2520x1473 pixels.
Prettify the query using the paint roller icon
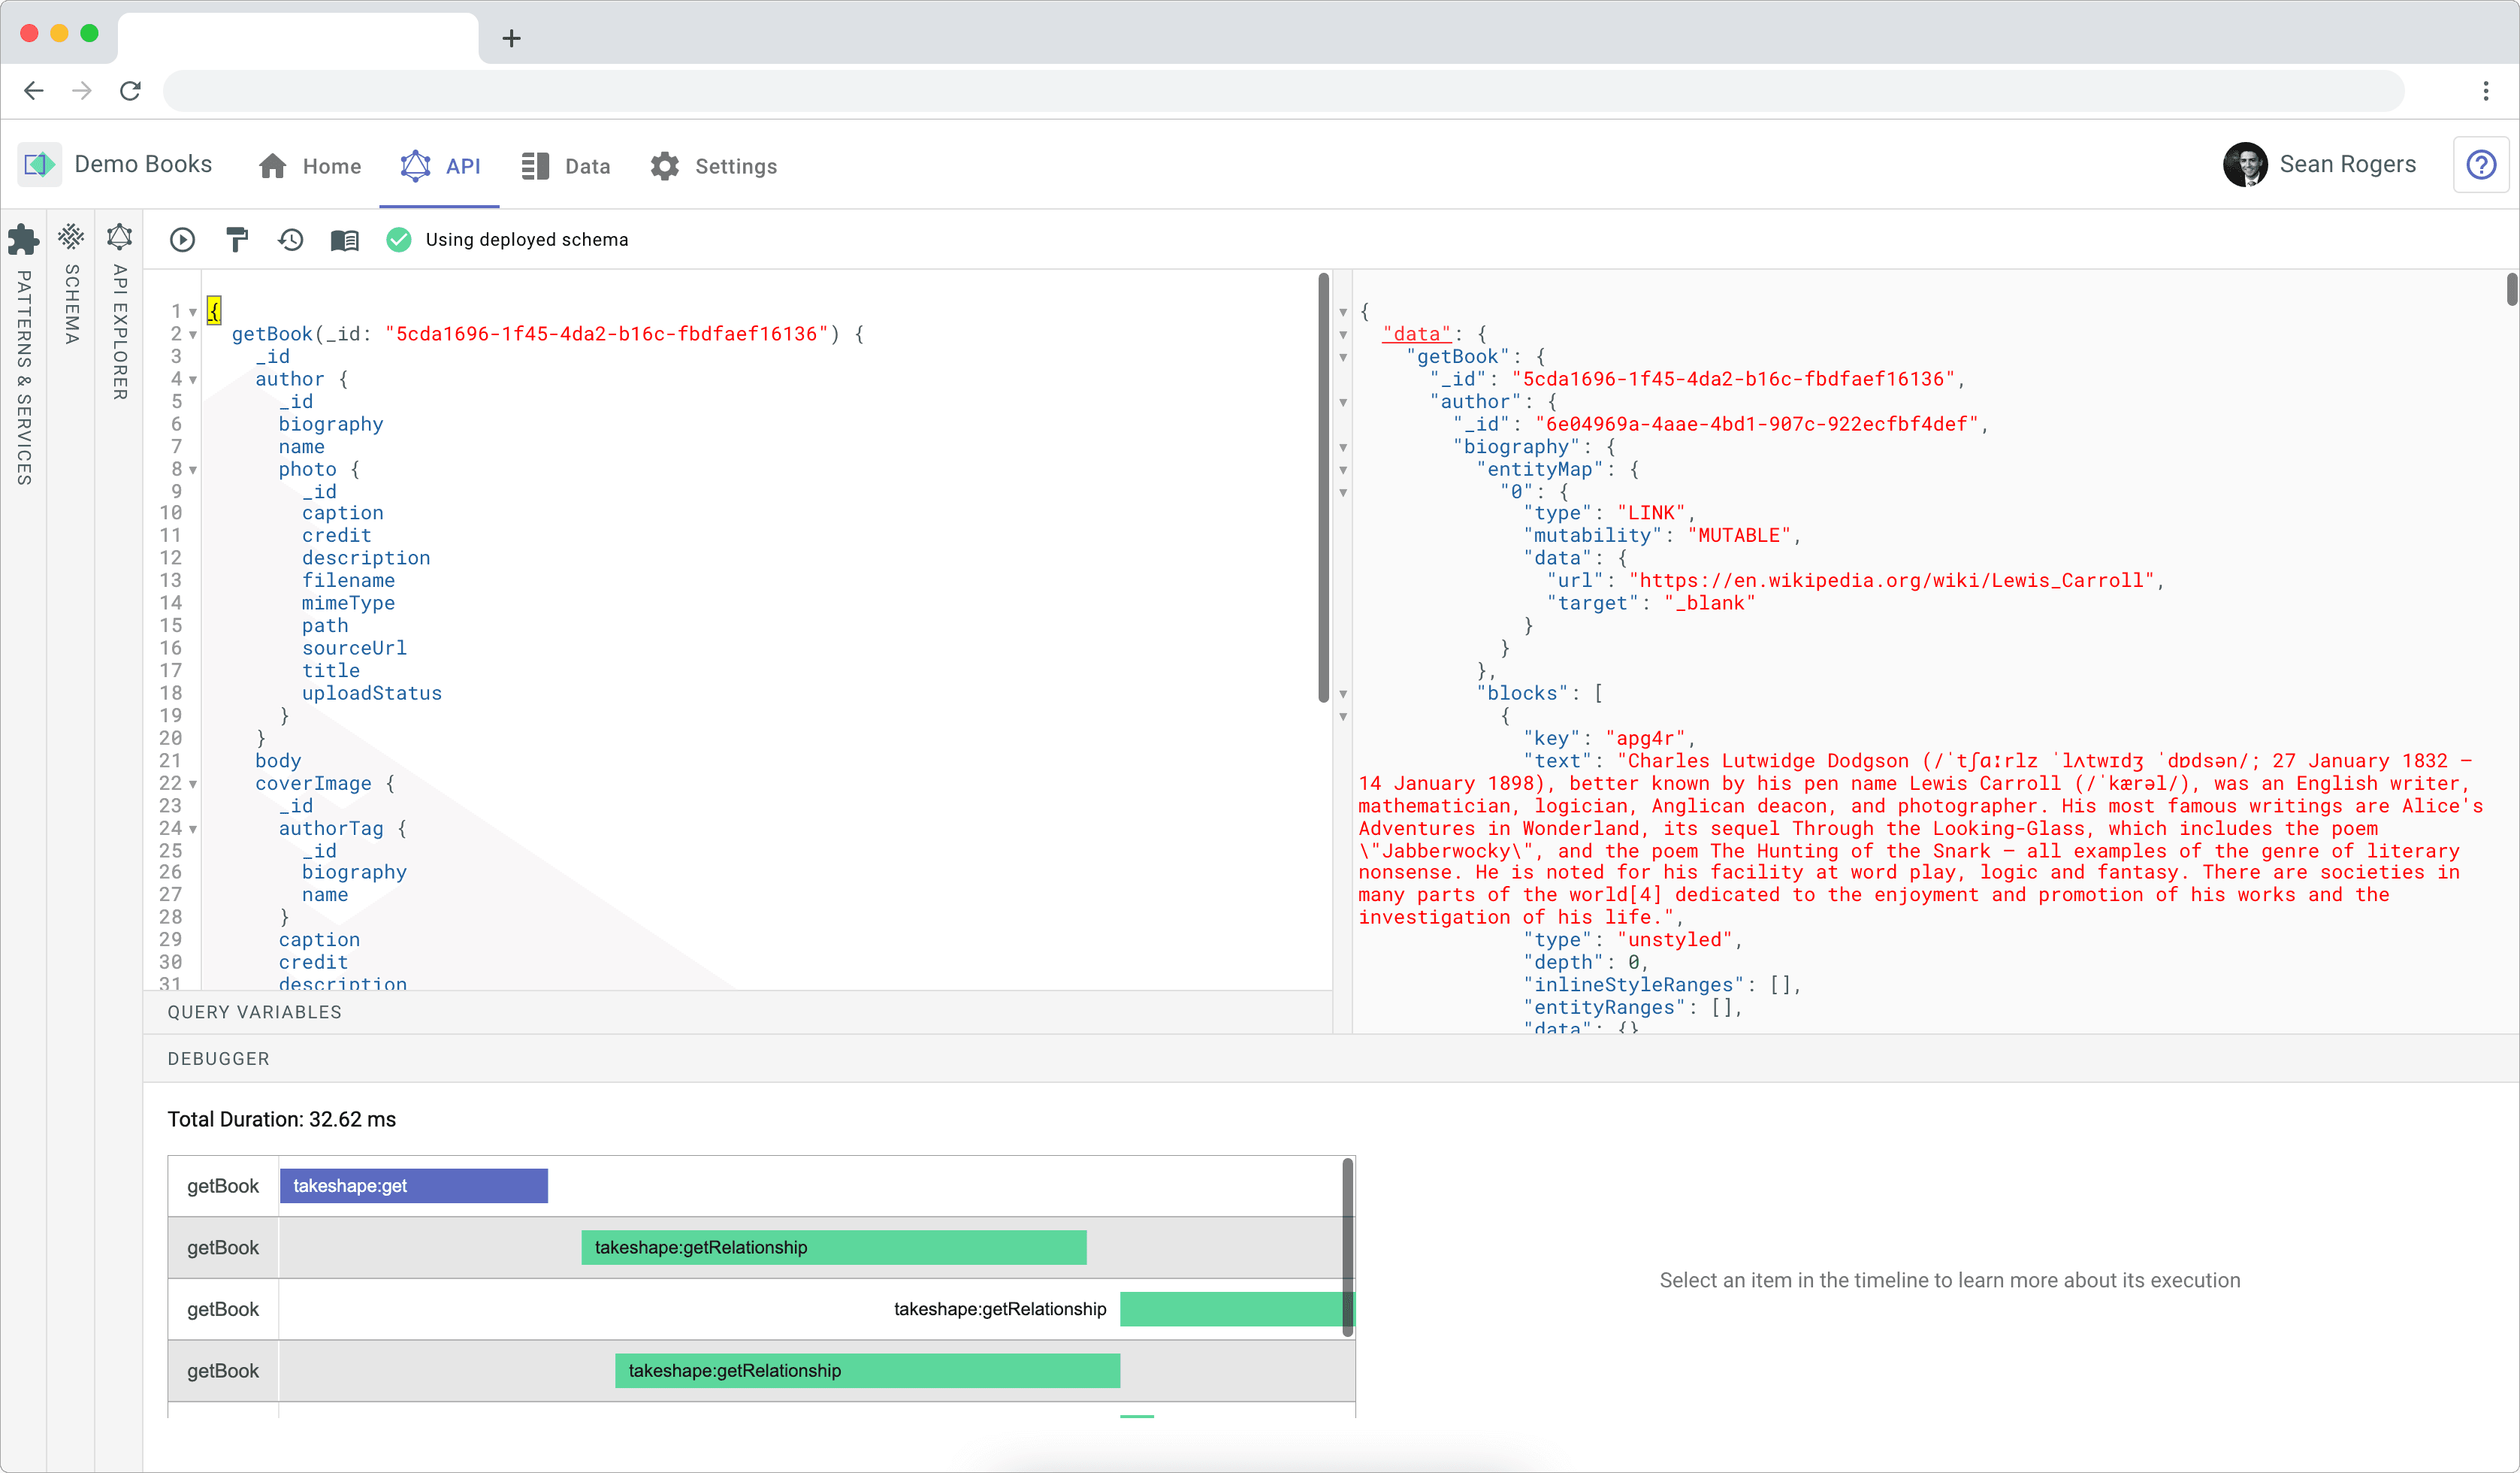pyautogui.click(x=236, y=239)
